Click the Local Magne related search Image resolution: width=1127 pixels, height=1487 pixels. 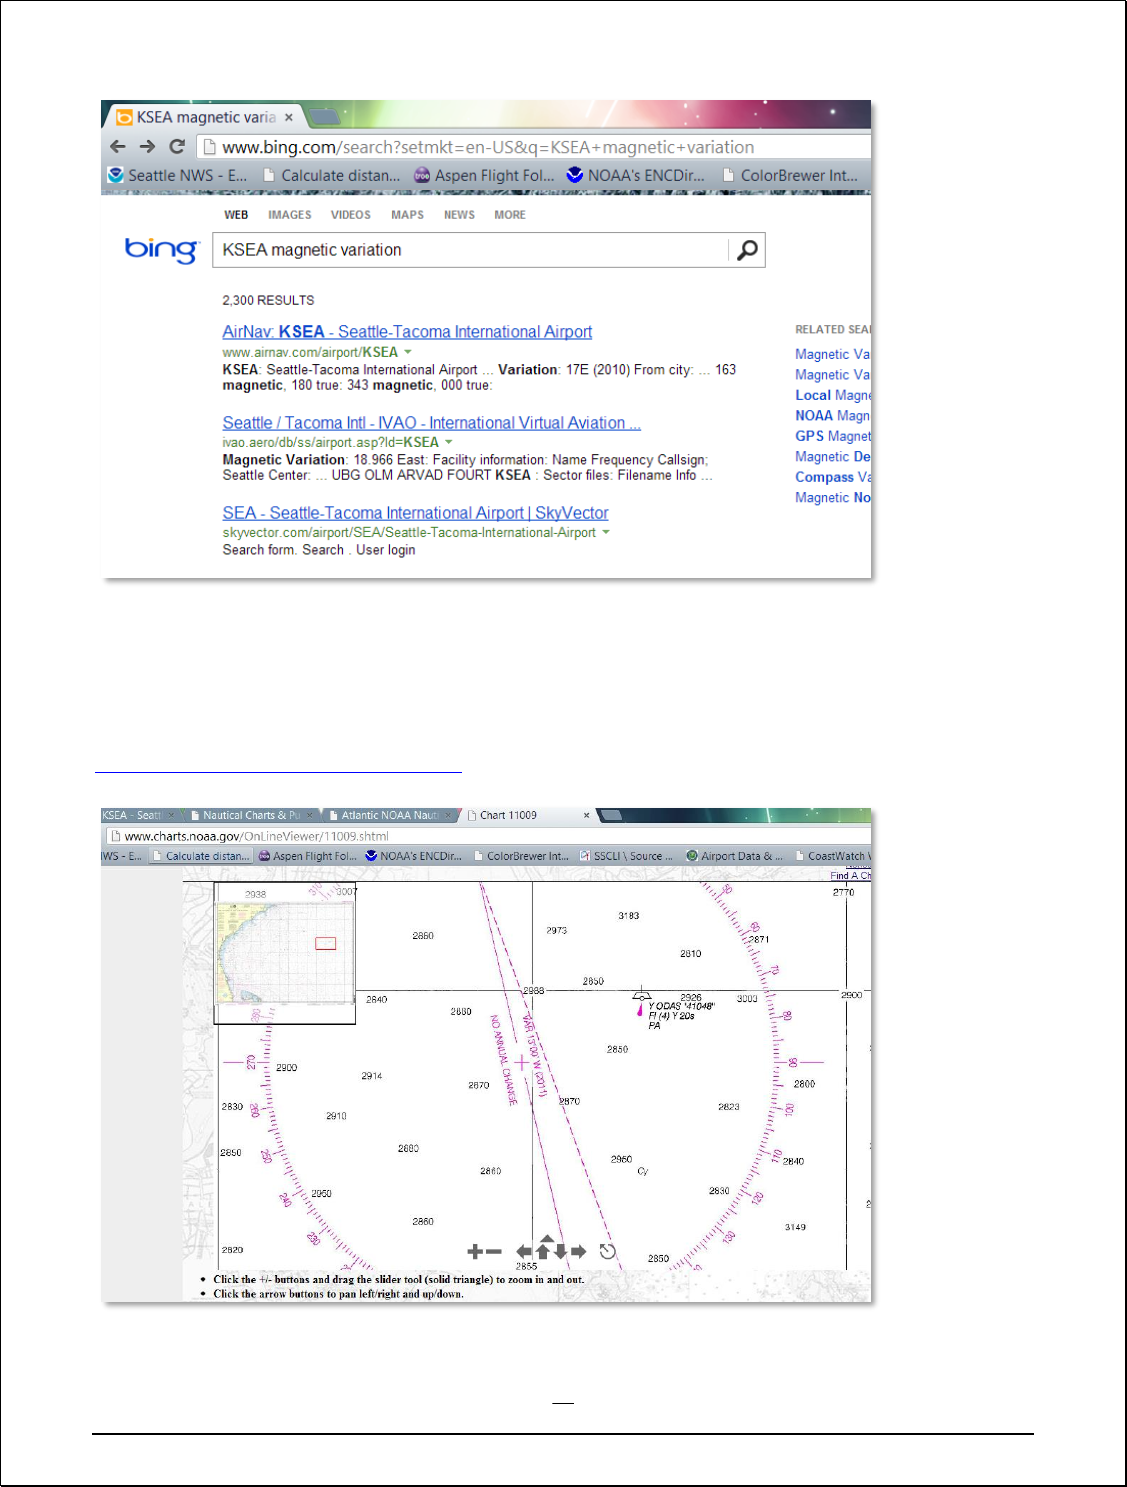tap(833, 395)
